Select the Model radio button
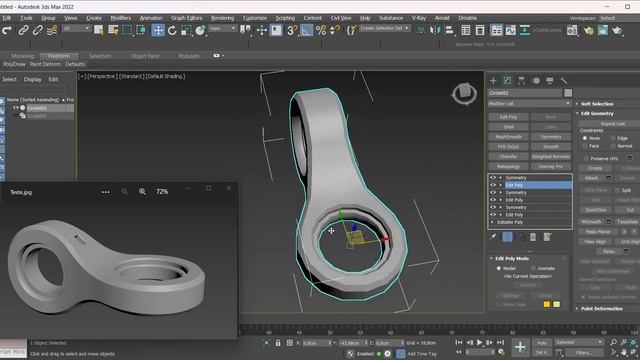 pos(498,268)
